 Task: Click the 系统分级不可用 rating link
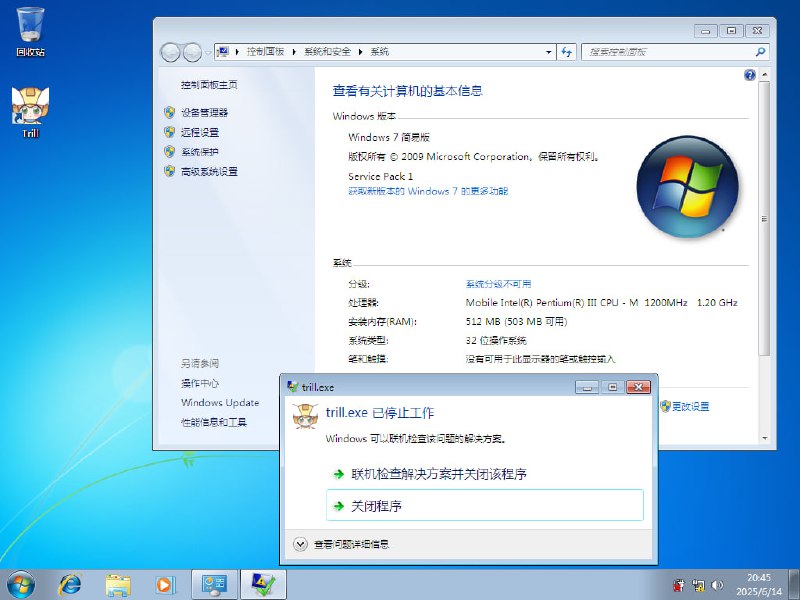(x=498, y=284)
